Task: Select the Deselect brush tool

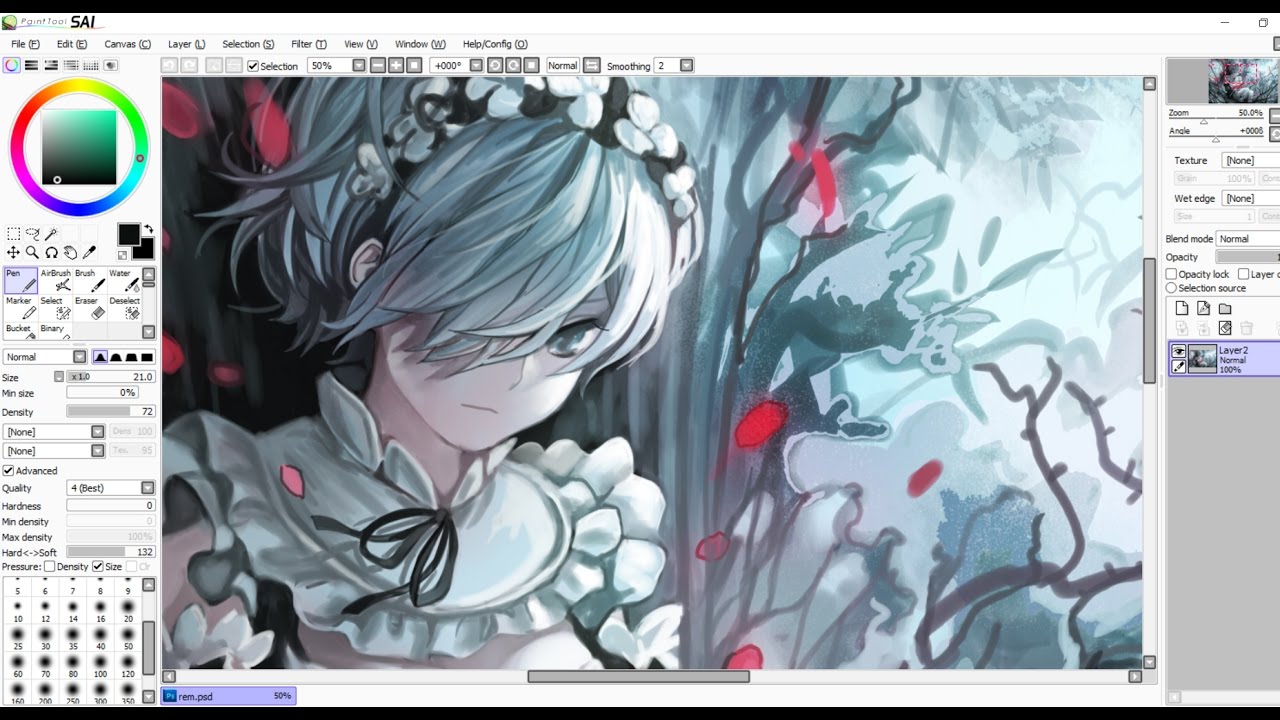Action: pos(124,308)
